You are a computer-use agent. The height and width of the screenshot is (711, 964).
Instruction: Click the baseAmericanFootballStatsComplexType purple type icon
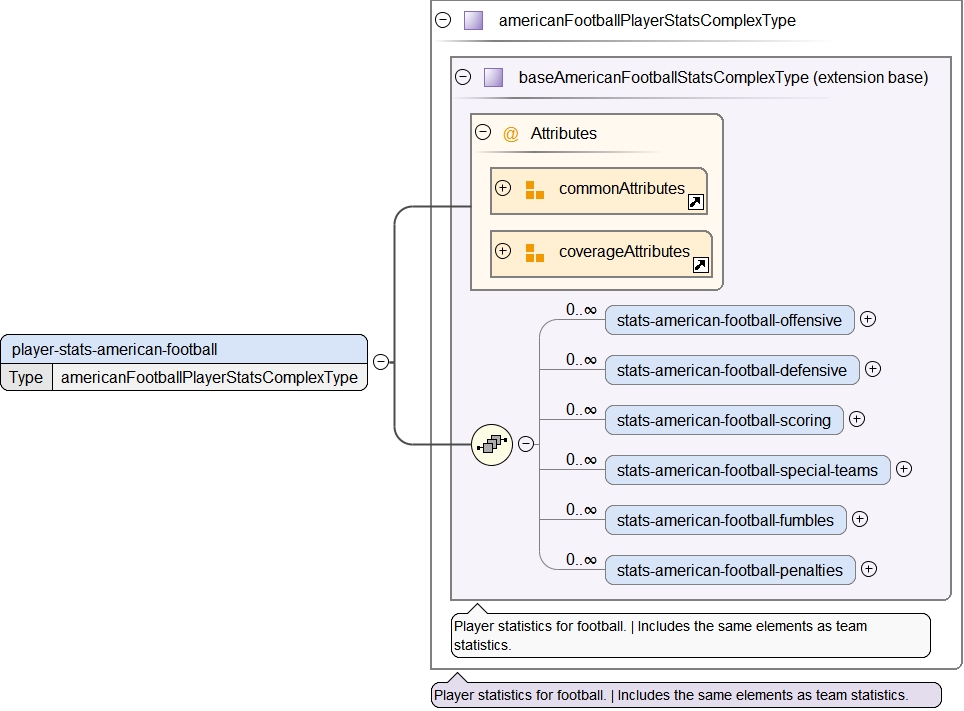pos(493,77)
